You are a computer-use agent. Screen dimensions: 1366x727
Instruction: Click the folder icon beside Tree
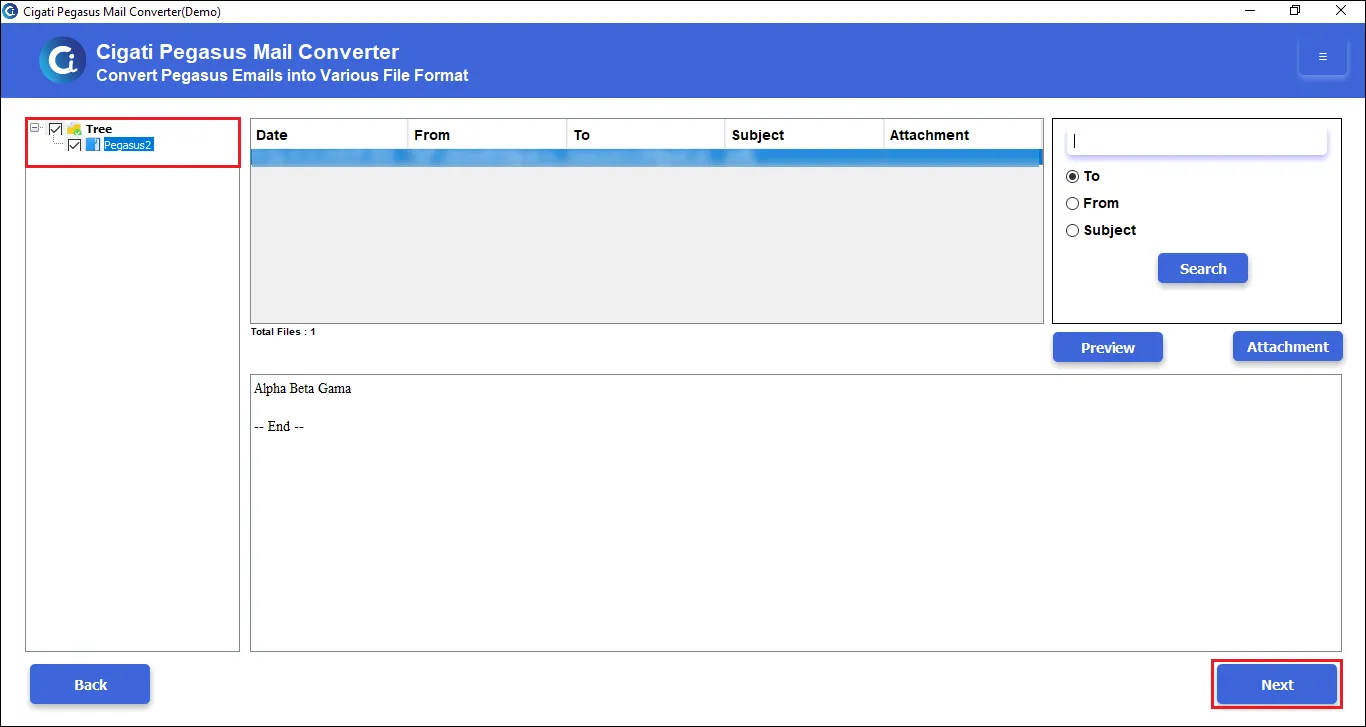(74, 129)
